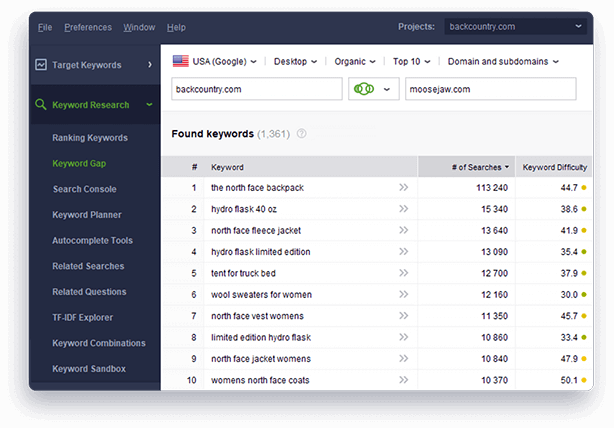The image size is (614, 428).
Task: Open the comparison mode dropdown arrow
Action: click(387, 89)
